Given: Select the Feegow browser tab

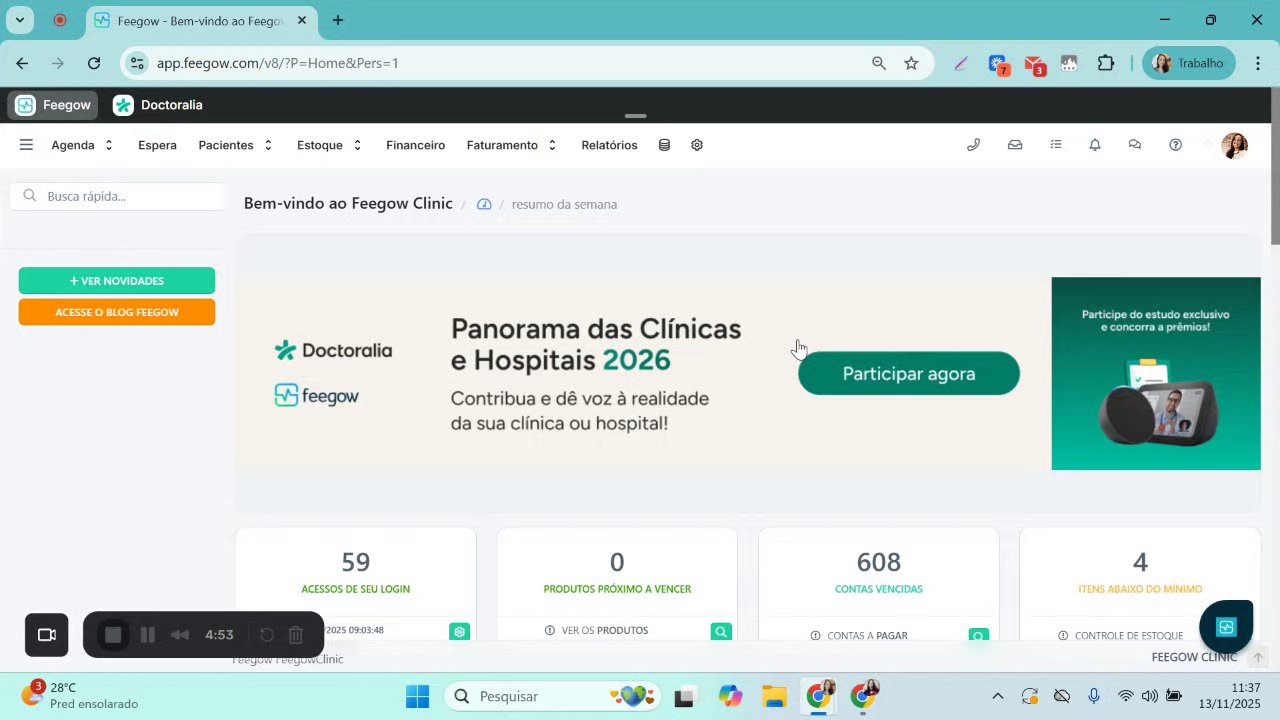Looking at the screenshot, I should [200, 20].
